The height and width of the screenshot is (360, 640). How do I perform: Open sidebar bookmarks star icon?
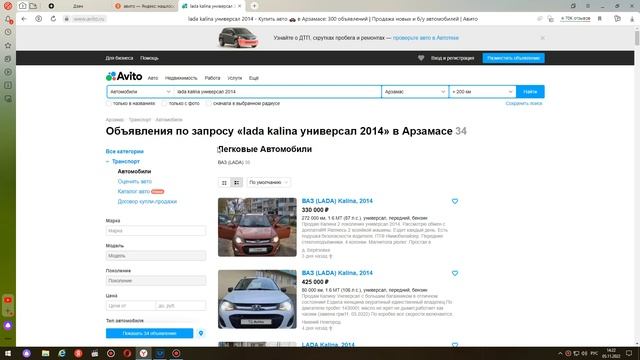pyautogui.click(x=8, y=45)
